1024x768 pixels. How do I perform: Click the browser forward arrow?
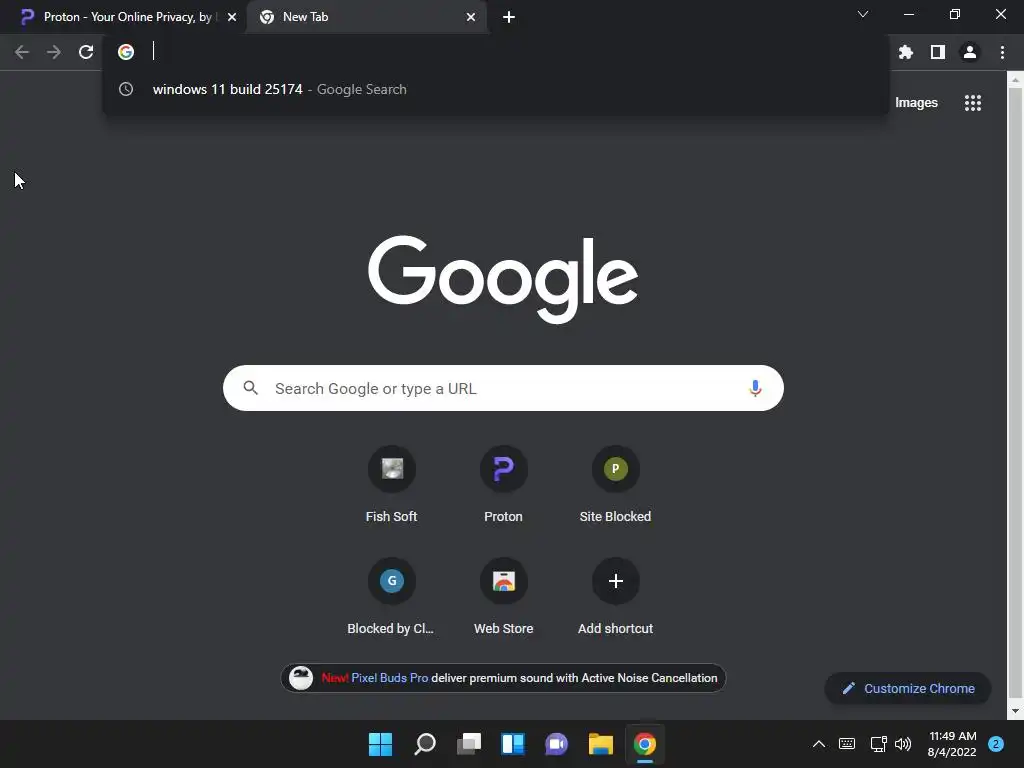pos(54,52)
